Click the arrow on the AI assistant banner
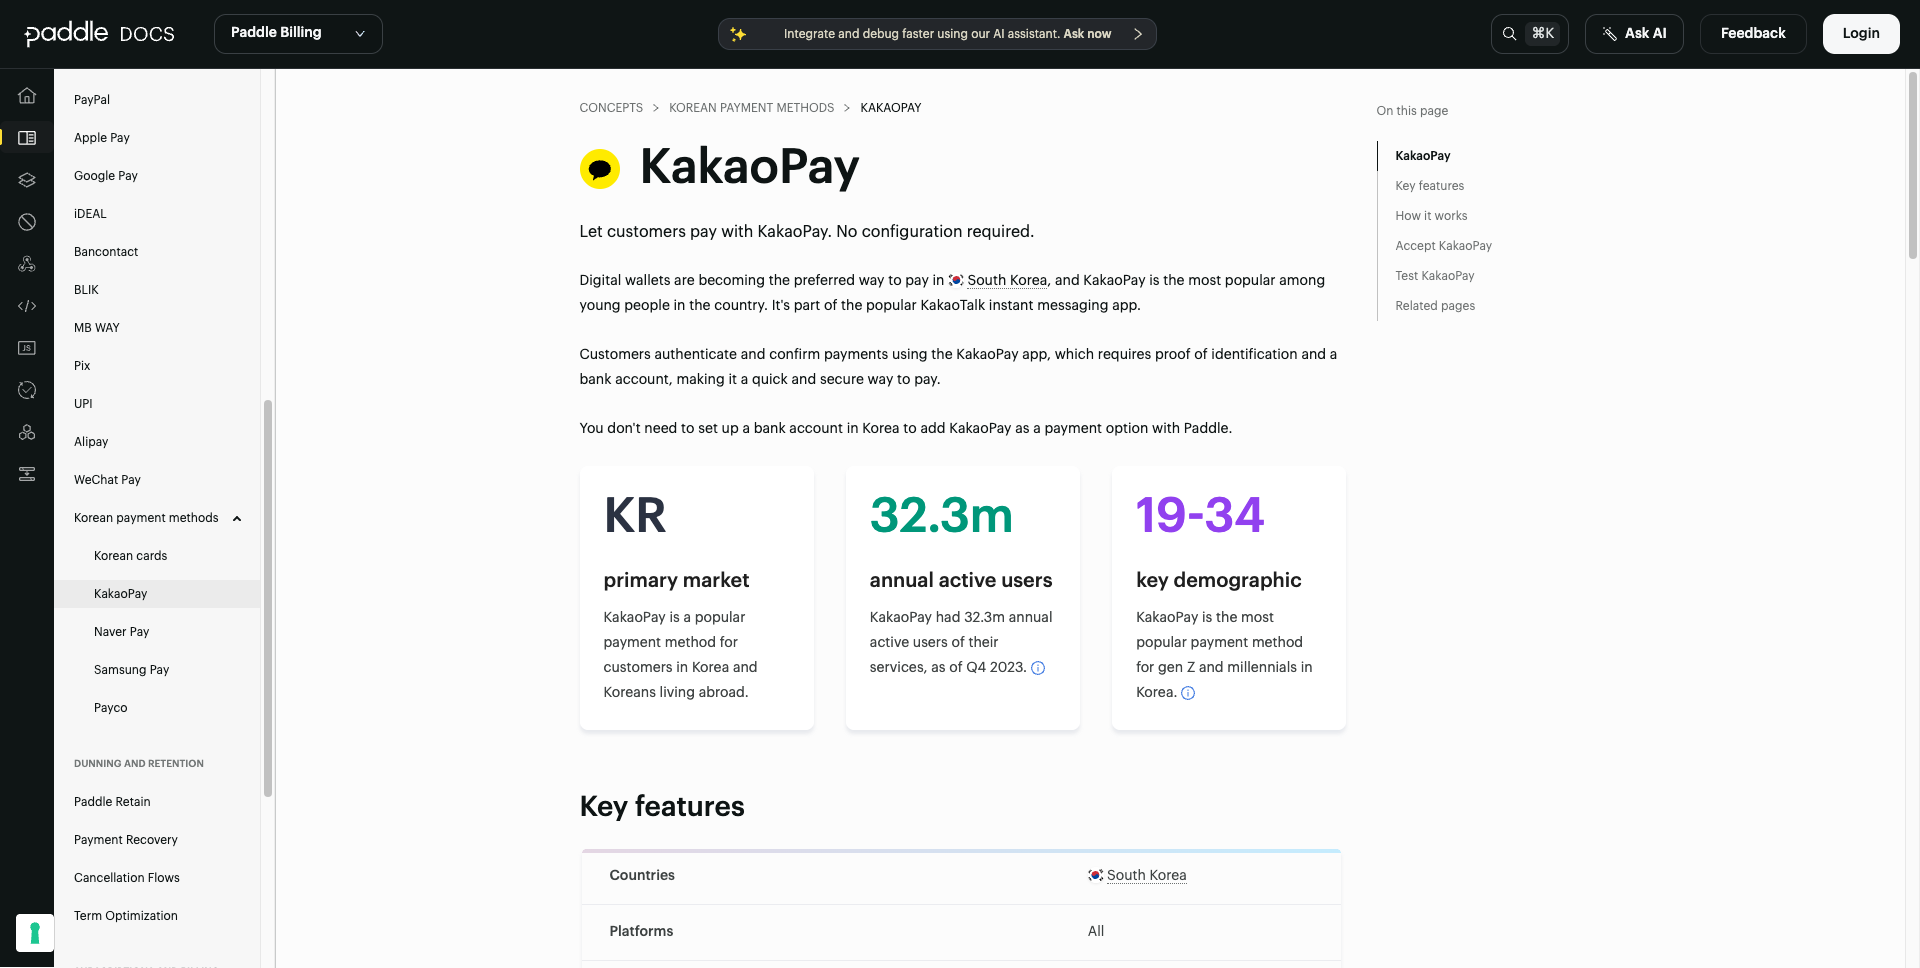The image size is (1920, 968). [x=1137, y=34]
